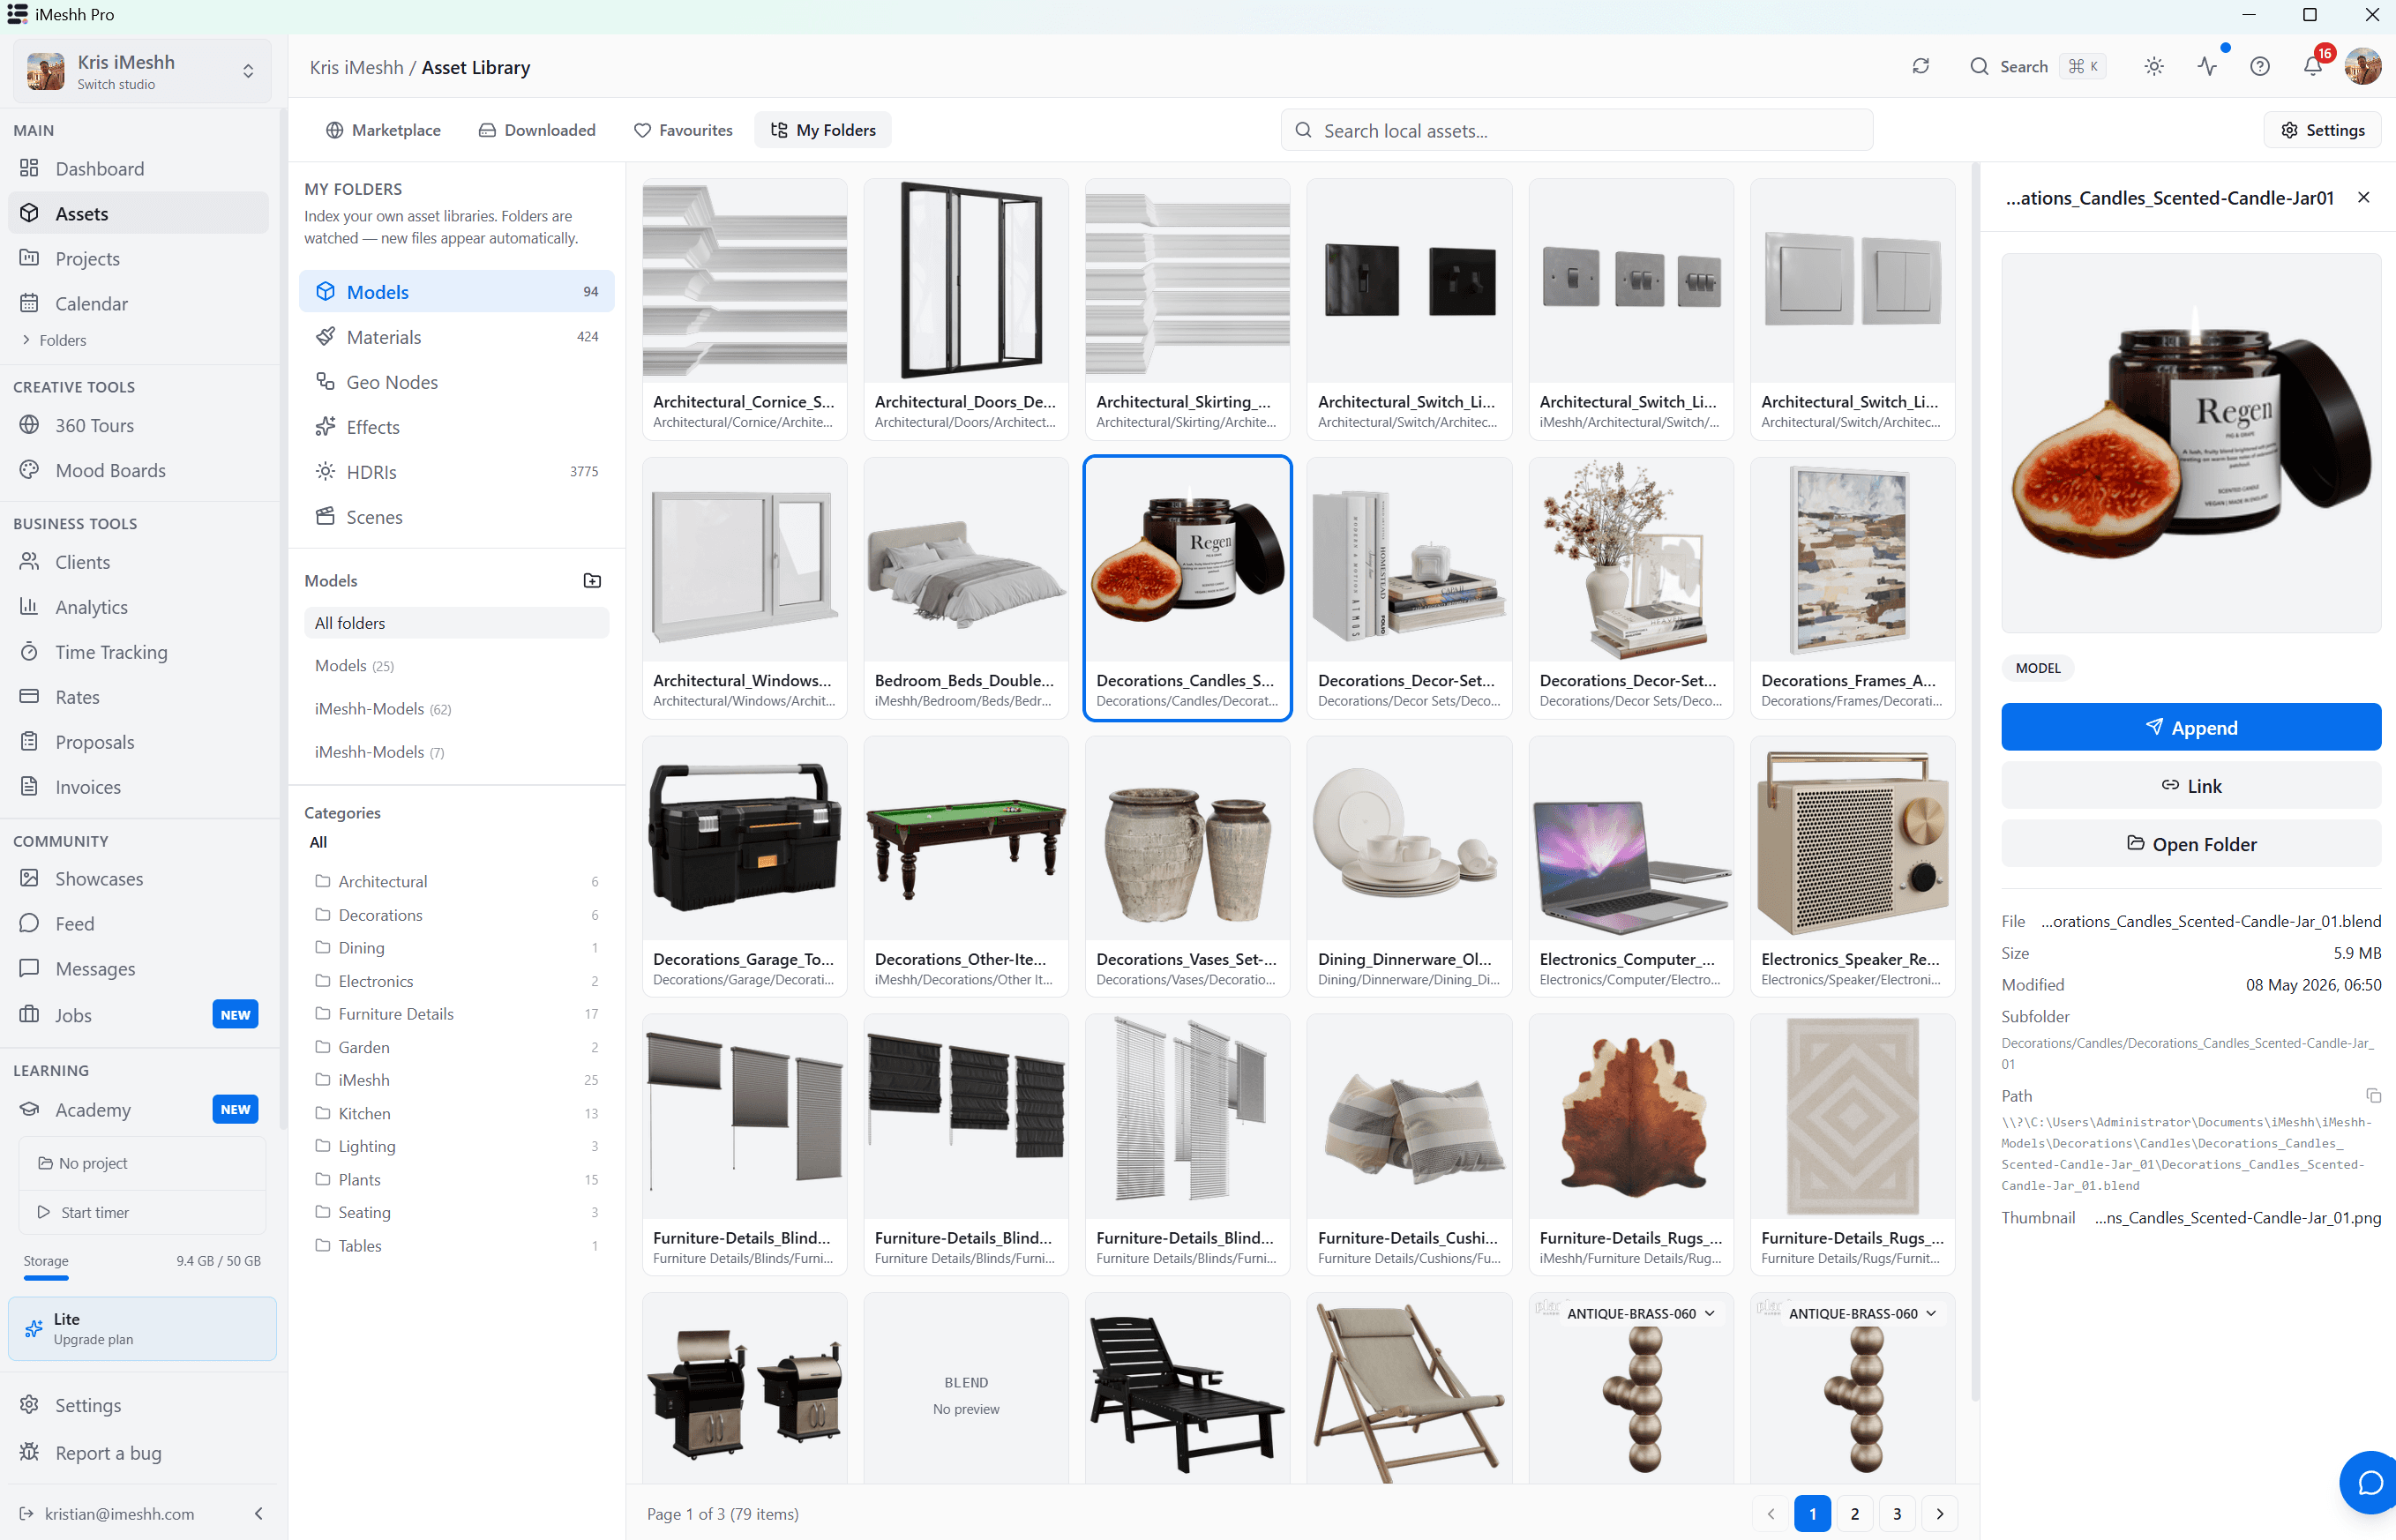The width and height of the screenshot is (2396, 1540).
Task: Filter by Architectural category
Action: tap(456, 882)
